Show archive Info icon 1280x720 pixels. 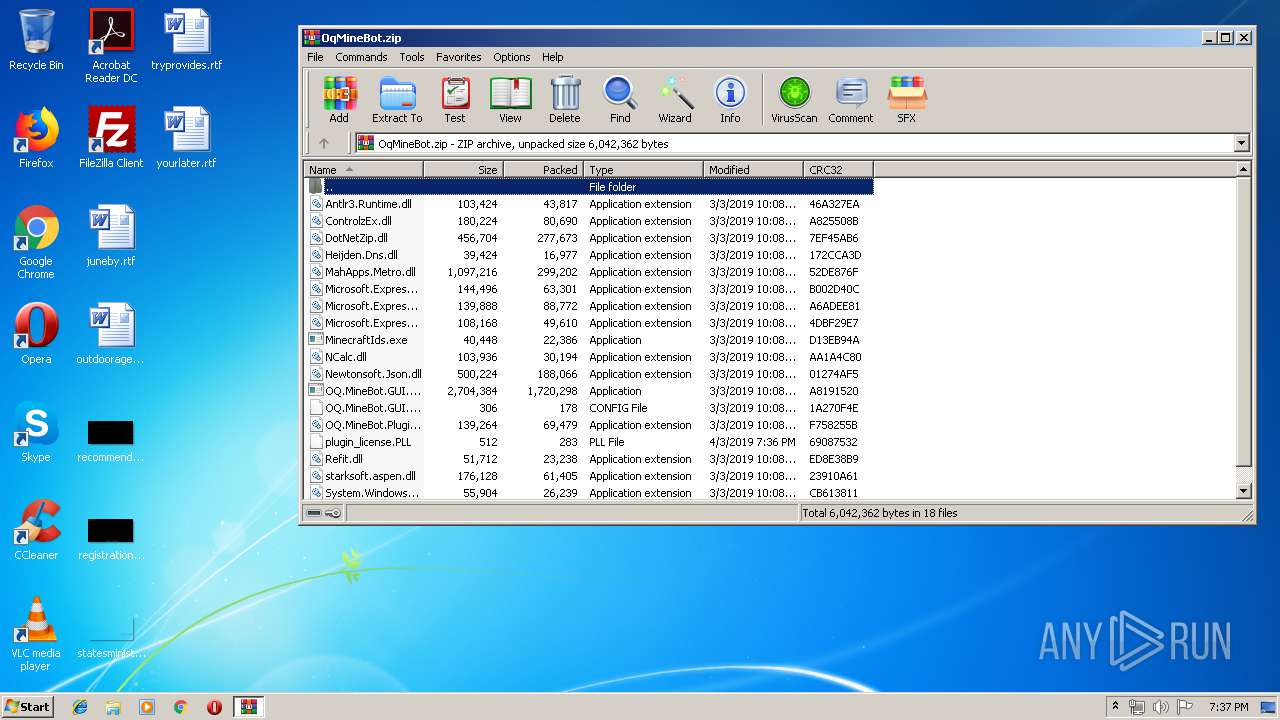730,100
